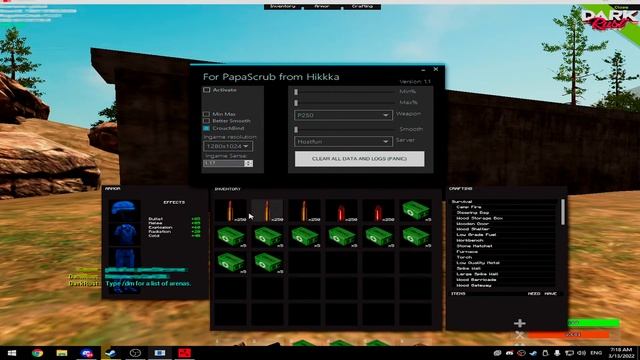Image resolution: width=640 pixels, height=360 pixels.
Task: Select Wood Storage Box in Crafting list
Action: 479,218
